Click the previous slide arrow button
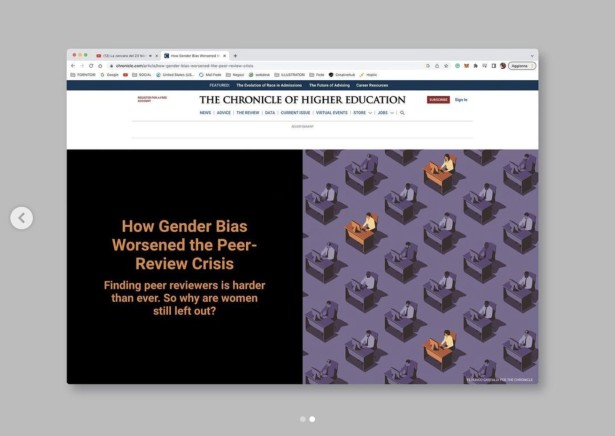The height and width of the screenshot is (436, 615). tap(22, 217)
